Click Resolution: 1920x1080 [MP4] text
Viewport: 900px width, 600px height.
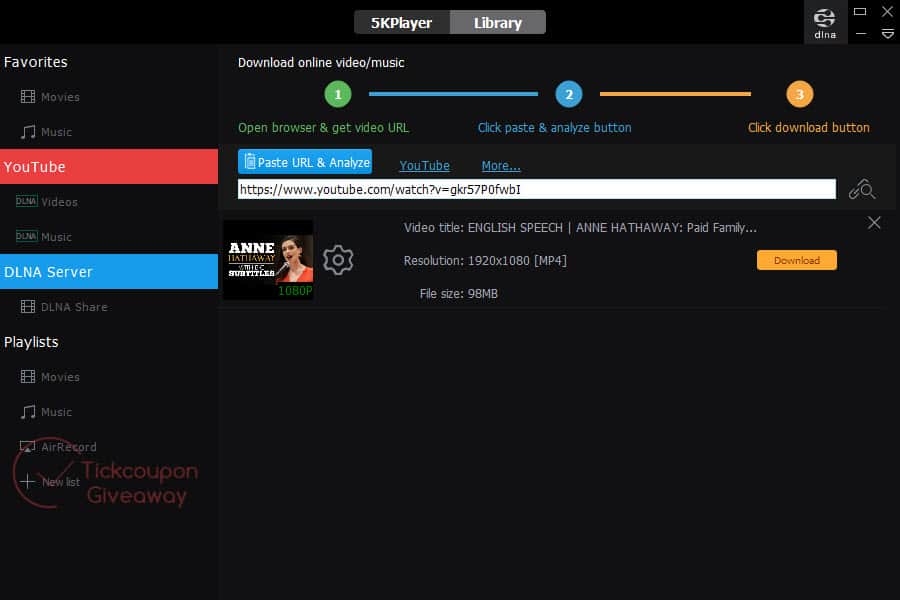tap(485, 261)
